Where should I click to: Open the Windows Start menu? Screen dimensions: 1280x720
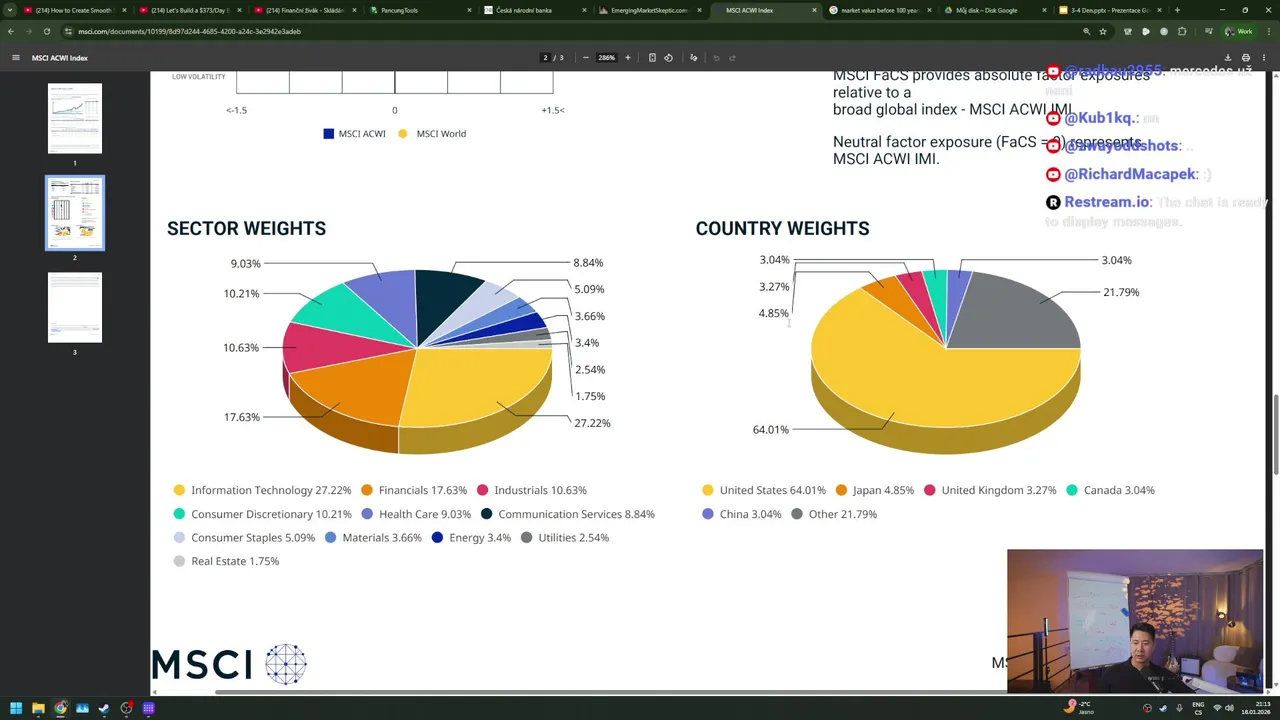(x=16, y=708)
